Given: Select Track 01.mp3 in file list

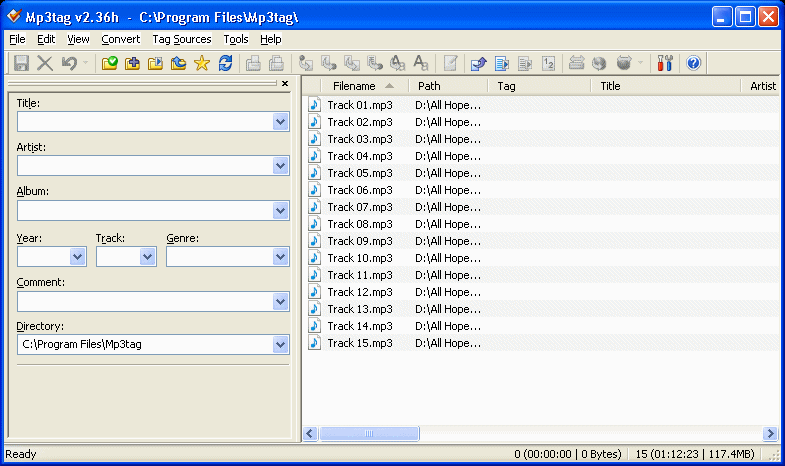Looking at the screenshot, I should pyautogui.click(x=360, y=105).
